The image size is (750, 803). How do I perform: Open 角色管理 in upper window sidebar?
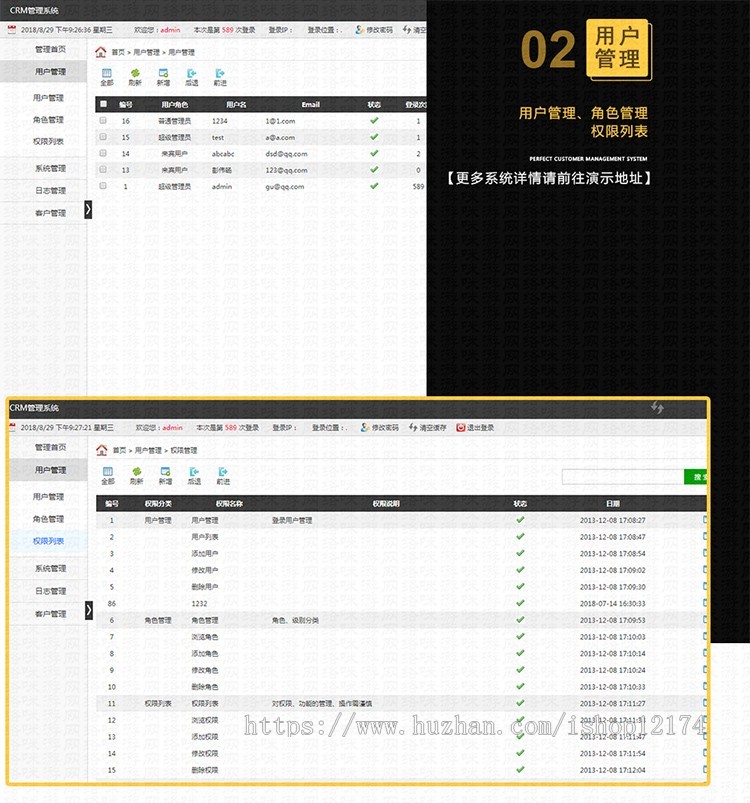48,120
